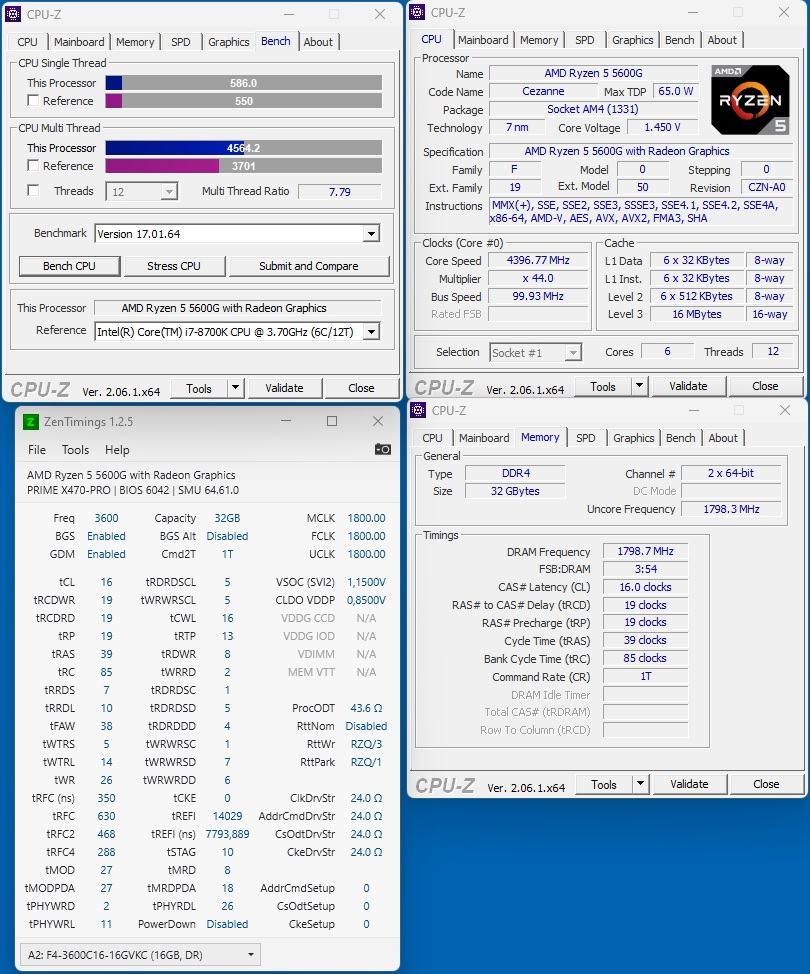Open Tools dropdown arrow in Memory window
The width and height of the screenshot is (810, 974).
640,784
